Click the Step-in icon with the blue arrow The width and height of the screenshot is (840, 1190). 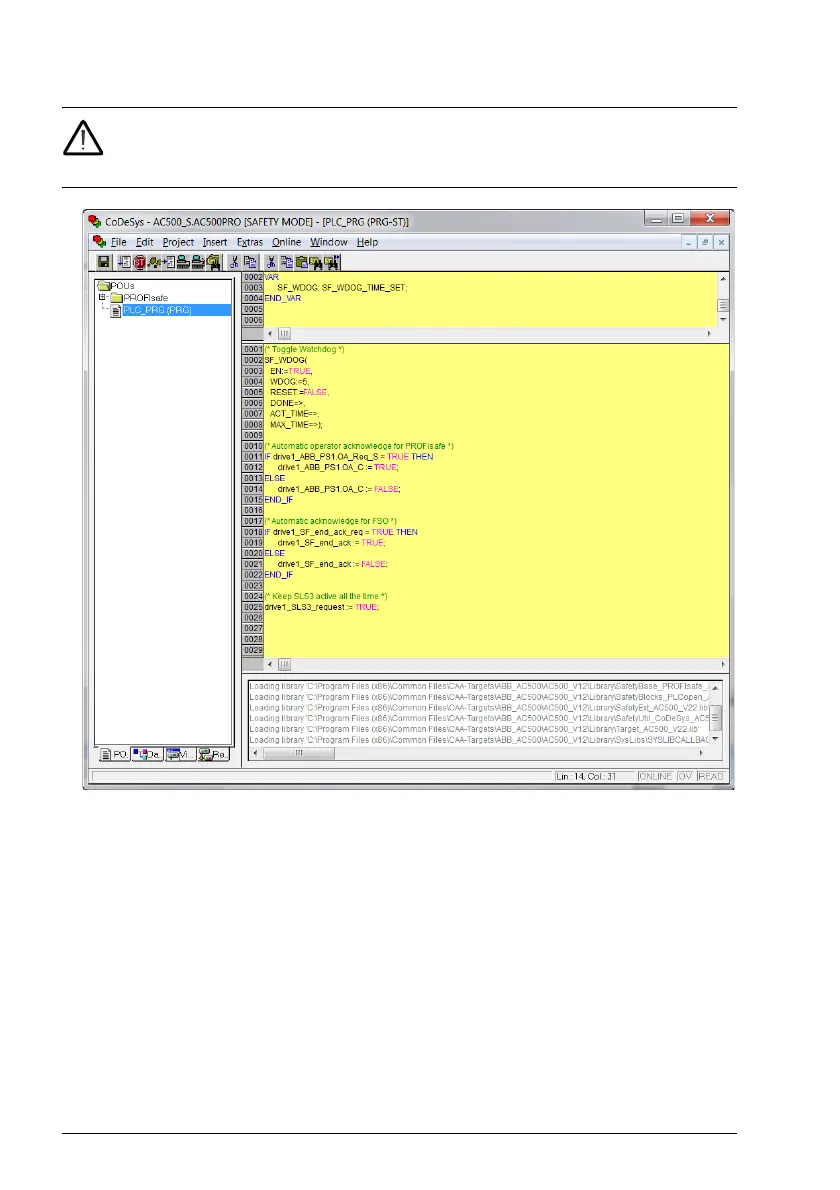(x=168, y=262)
